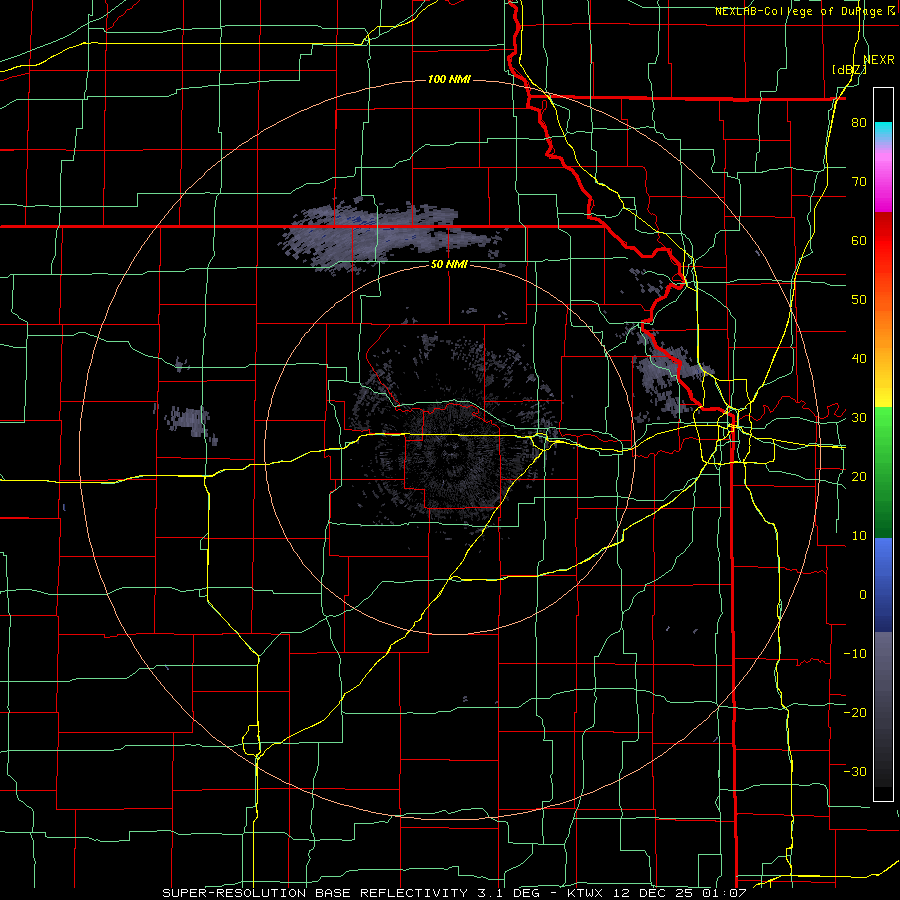Click the red segment of the reflectivity color bar
This screenshot has height=900, width=900.
pyautogui.click(x=883, y=241)
